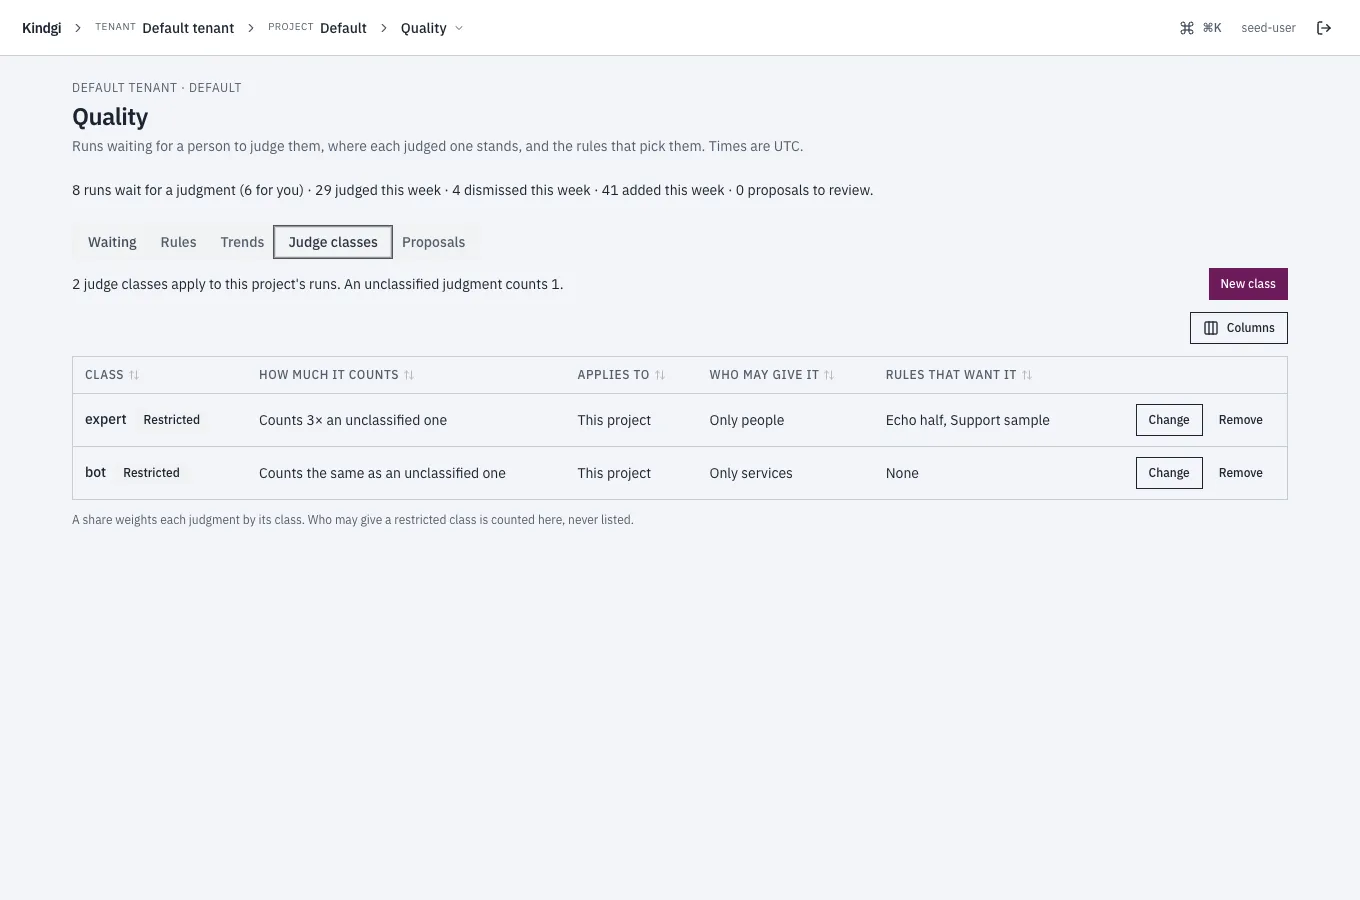Sort by Rules That Want It icon
This screenshot has width=1360, height=900.
click(x=1027, y=375)
